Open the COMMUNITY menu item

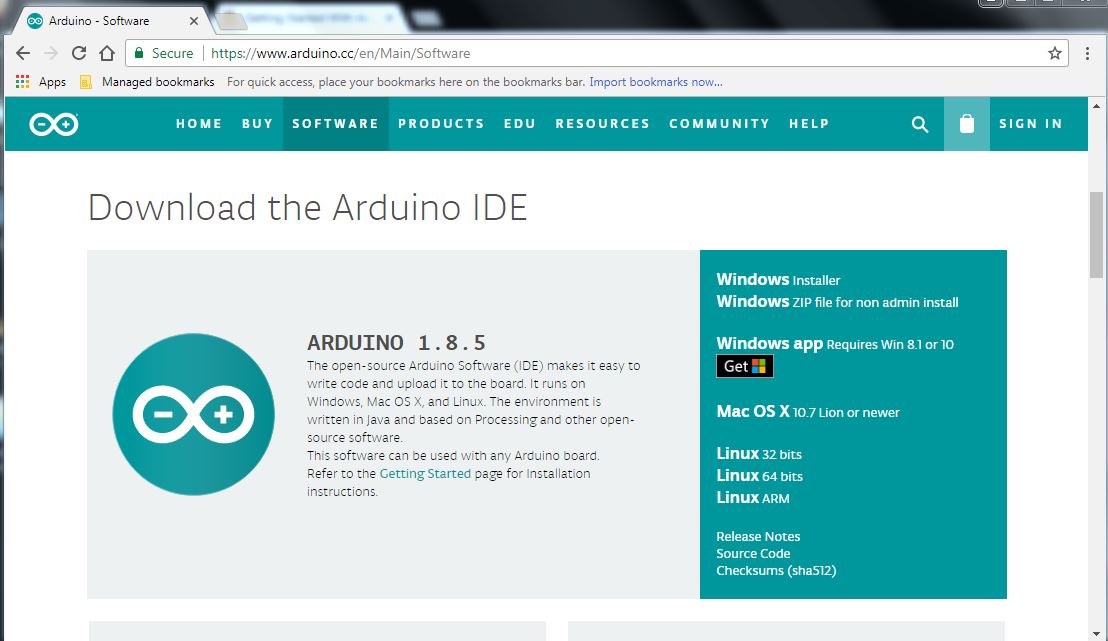[719, 124]
